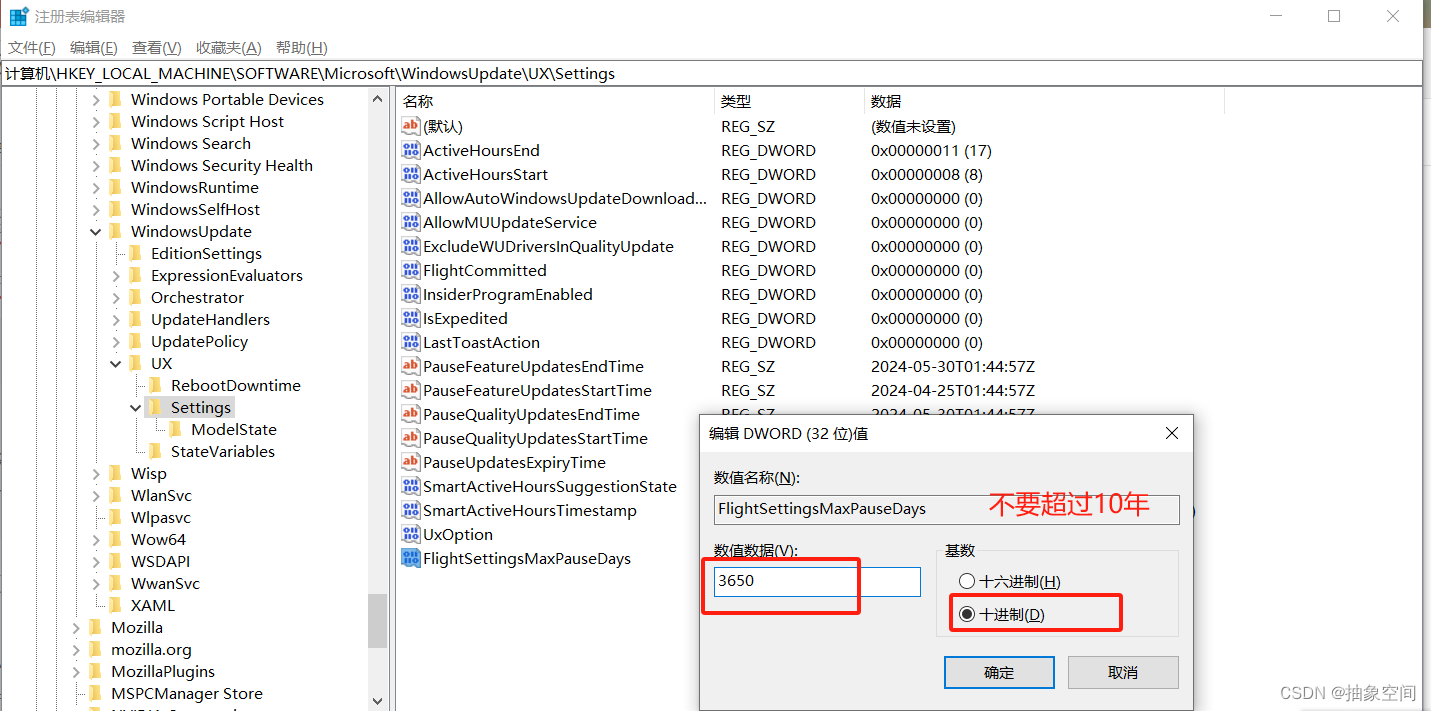1431x711 pixels.
Task: Click the 数值数据 input field
Action: [x=817, y=582]
